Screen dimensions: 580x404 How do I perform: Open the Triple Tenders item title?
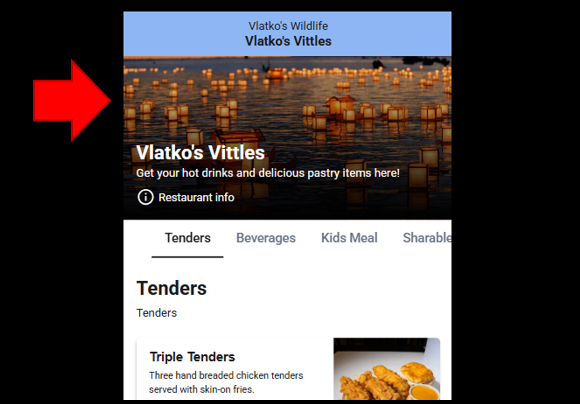click(192, 357)
